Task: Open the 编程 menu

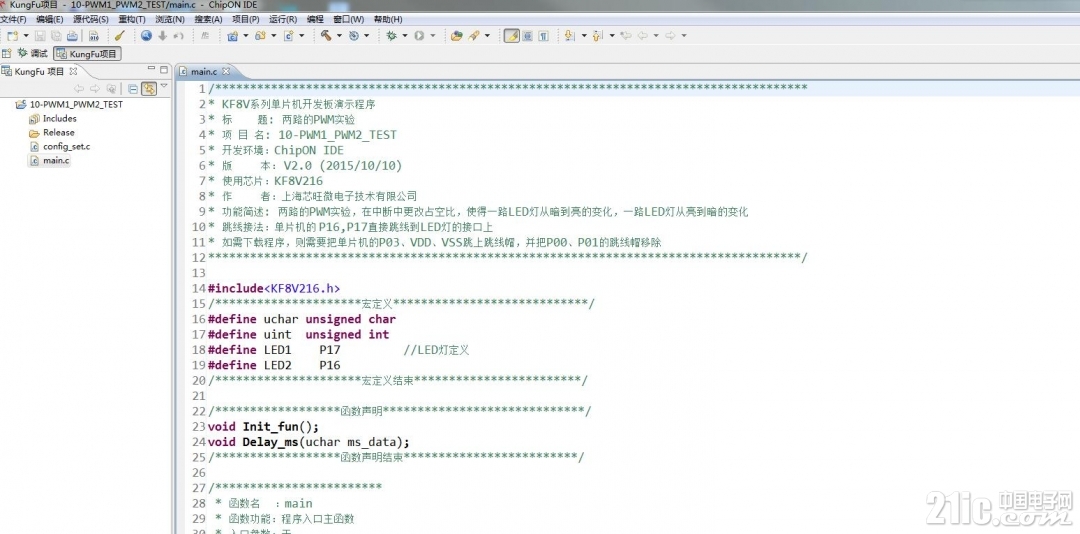Action: coord(315,19)
